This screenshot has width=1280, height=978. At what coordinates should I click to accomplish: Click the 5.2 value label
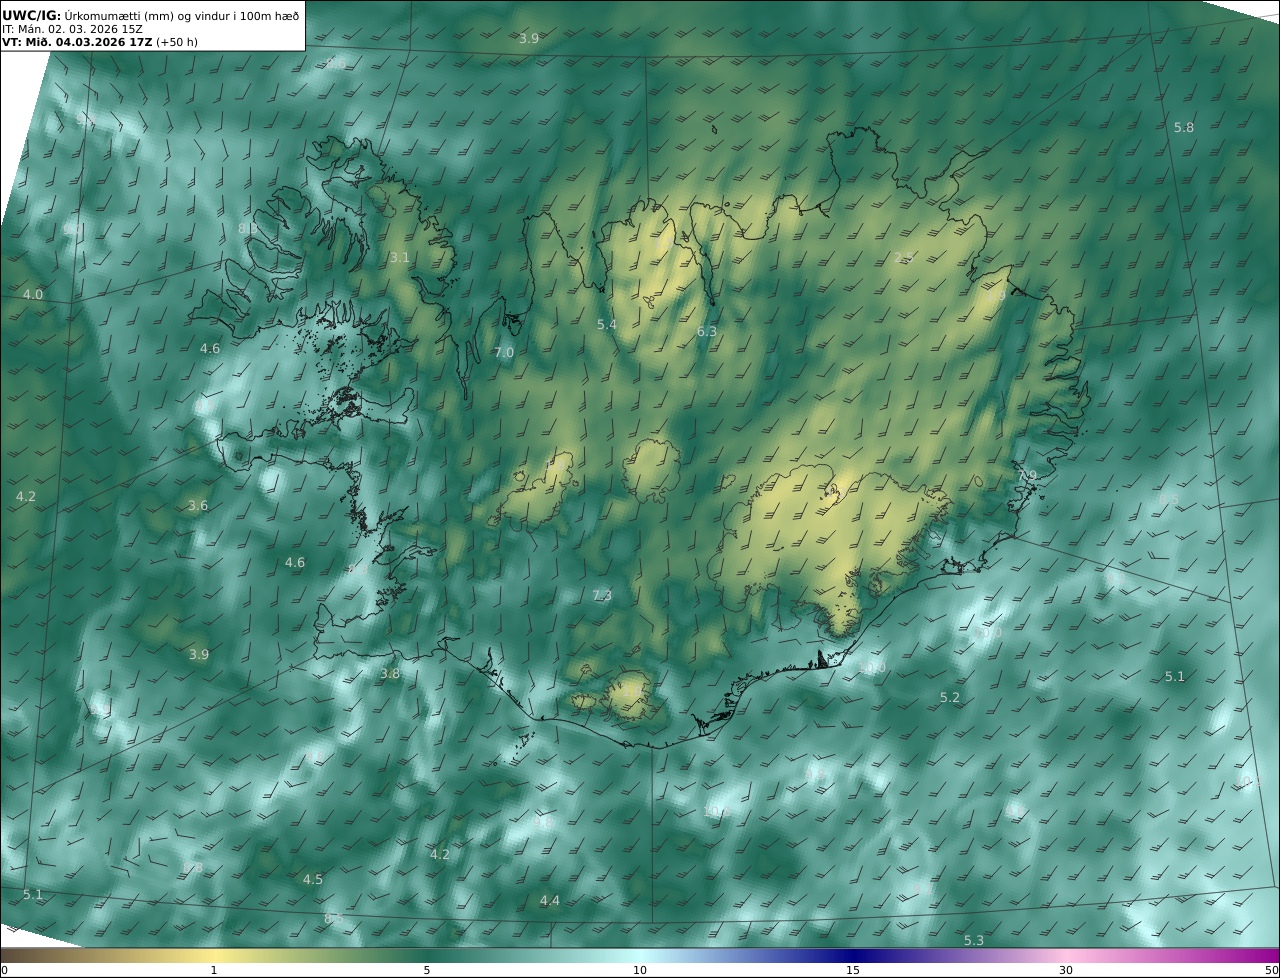[x=950, y=698]
